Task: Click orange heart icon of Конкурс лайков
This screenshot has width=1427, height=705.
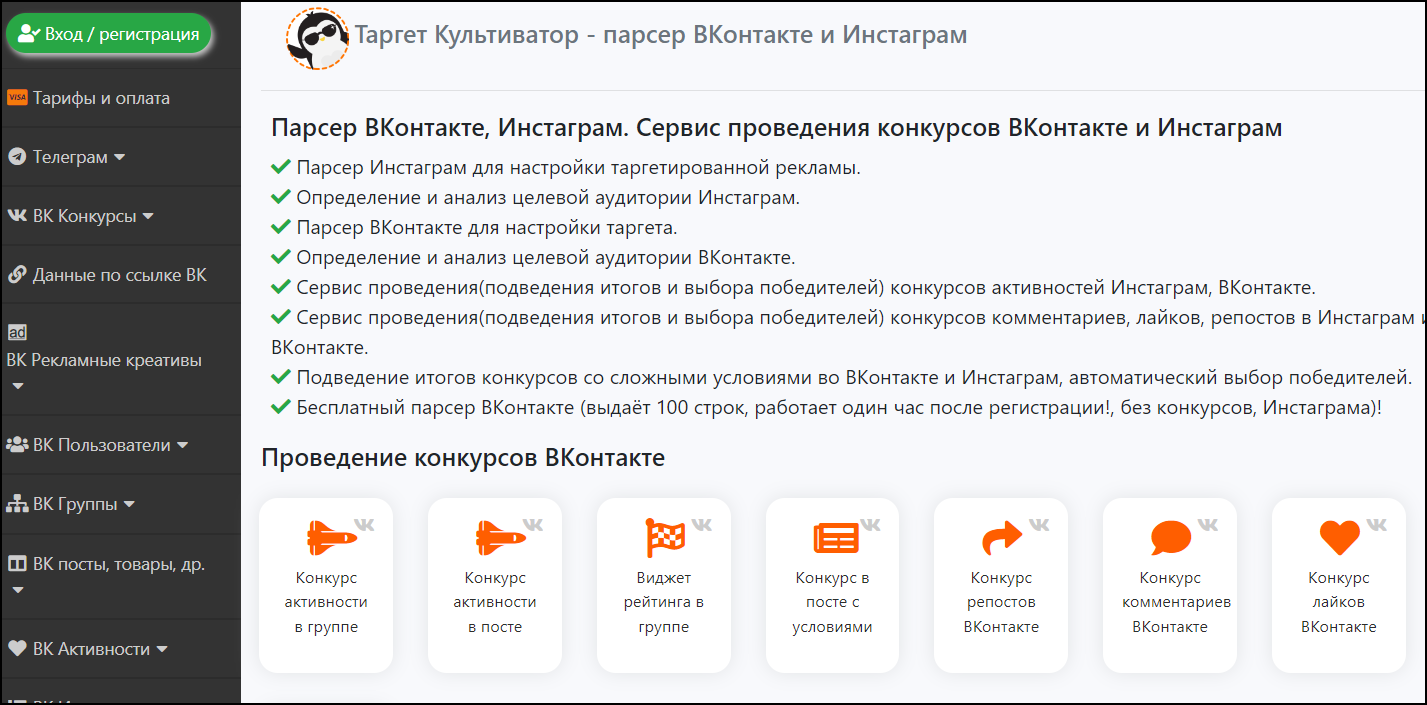Action: [1340, 538]
